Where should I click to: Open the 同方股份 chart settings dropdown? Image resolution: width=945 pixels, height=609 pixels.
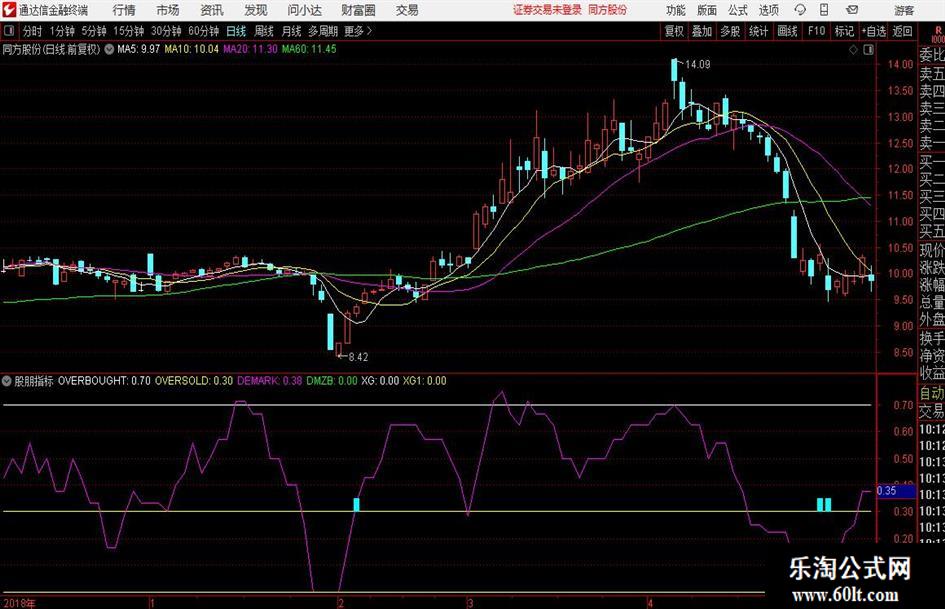tap(109, 49)
